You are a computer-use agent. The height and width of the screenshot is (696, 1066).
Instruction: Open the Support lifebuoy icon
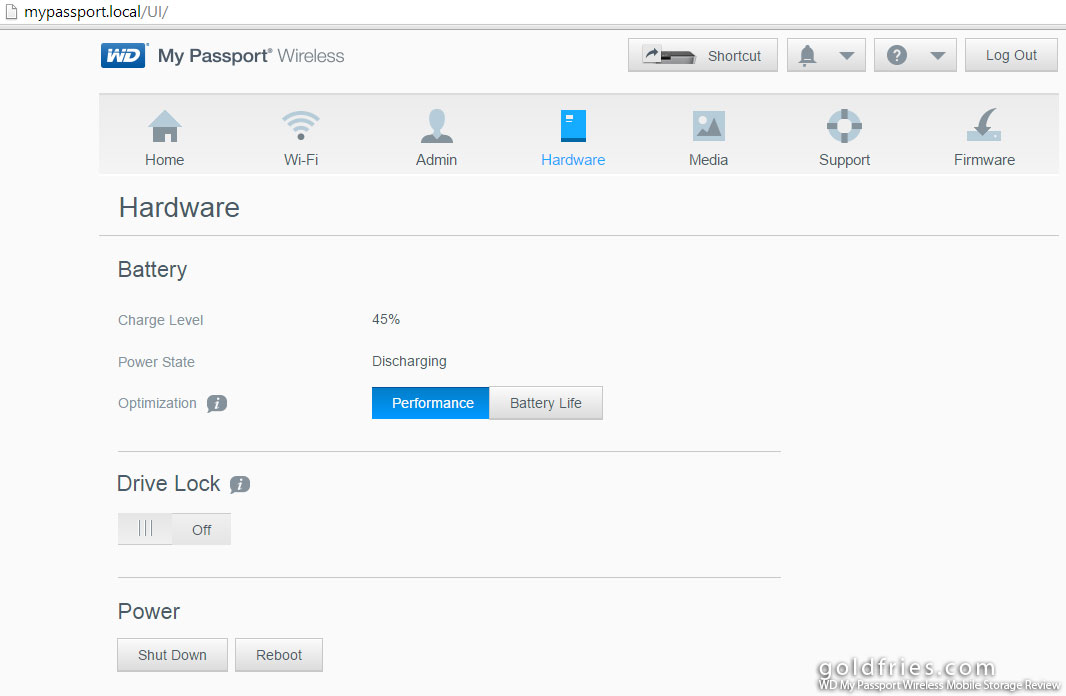click(x=844, y=126)
